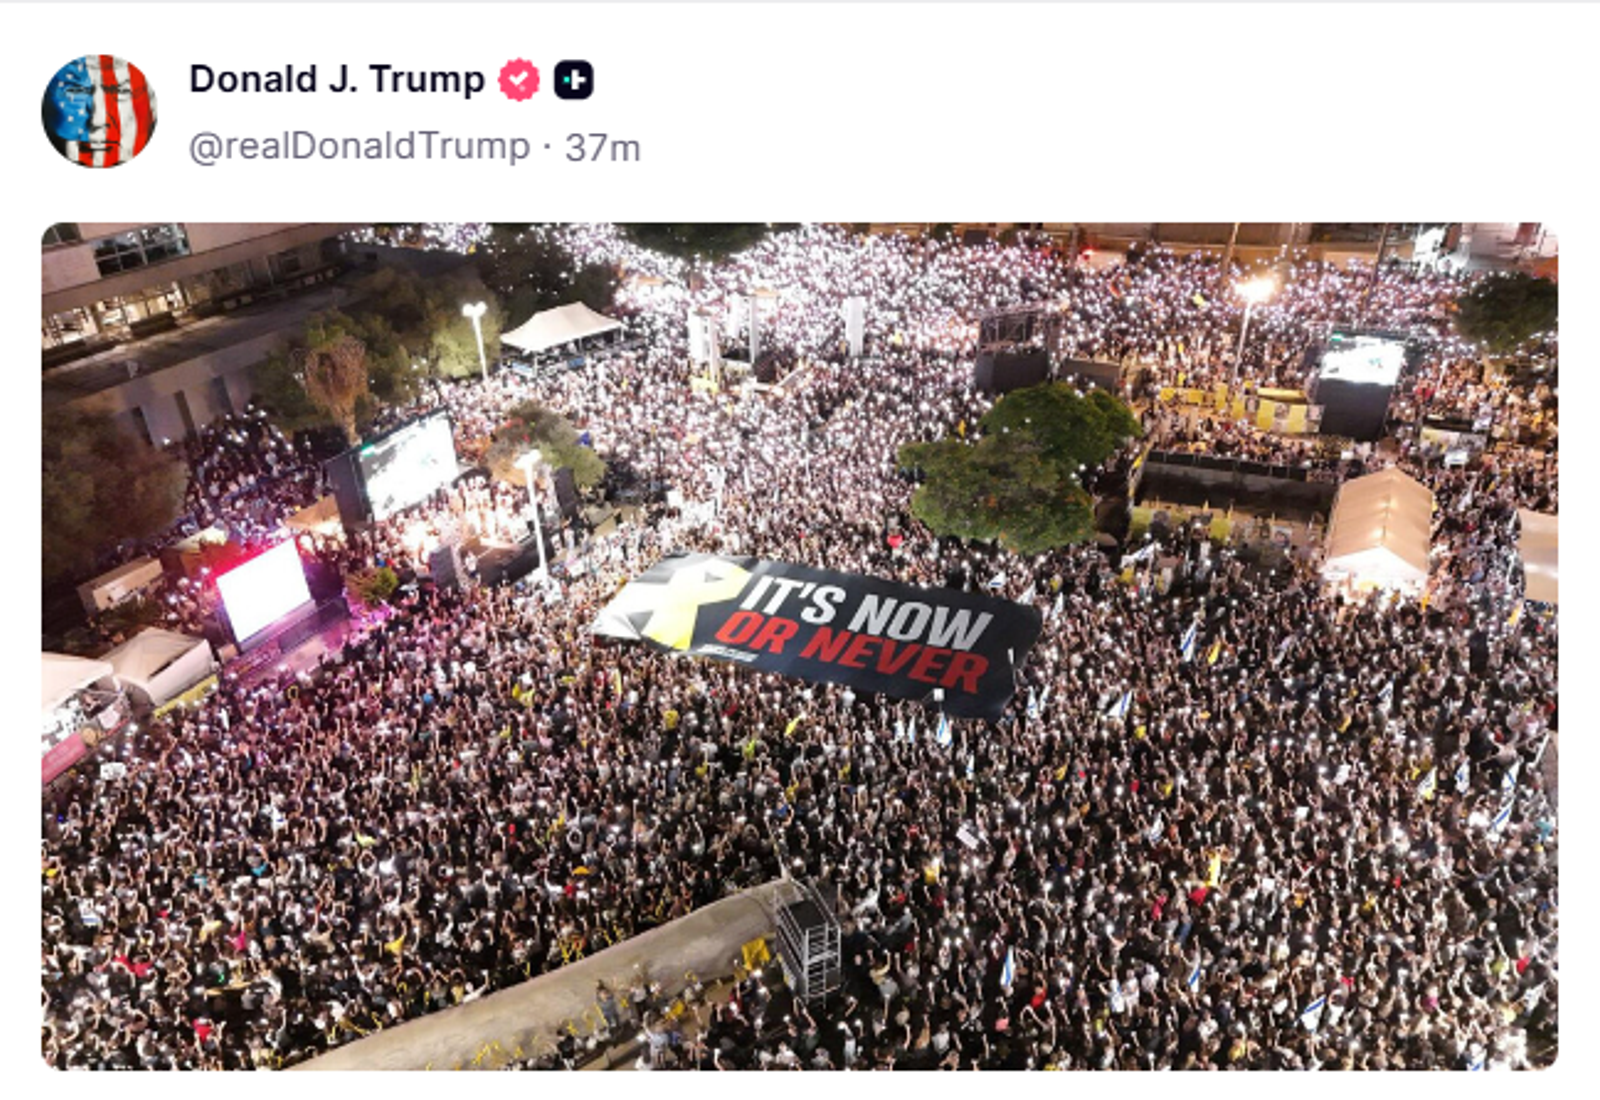The height and width of the screenshot is (1100, 1600).
Task: Click the red verified checkmark badge
Action: tap(519, 80)
